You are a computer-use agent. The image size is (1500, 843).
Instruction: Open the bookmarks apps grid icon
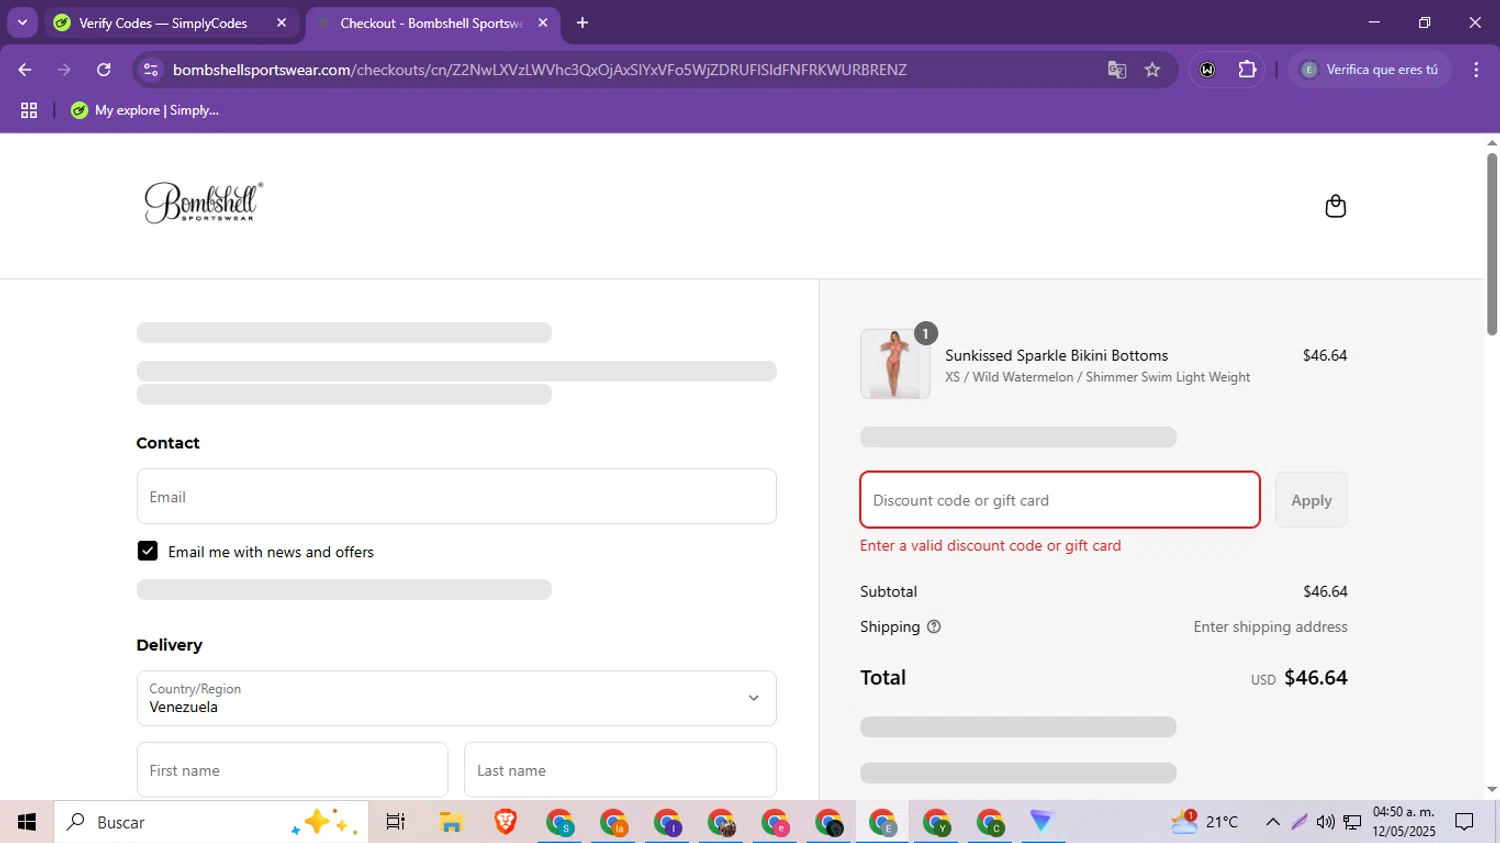coord(29,111)
